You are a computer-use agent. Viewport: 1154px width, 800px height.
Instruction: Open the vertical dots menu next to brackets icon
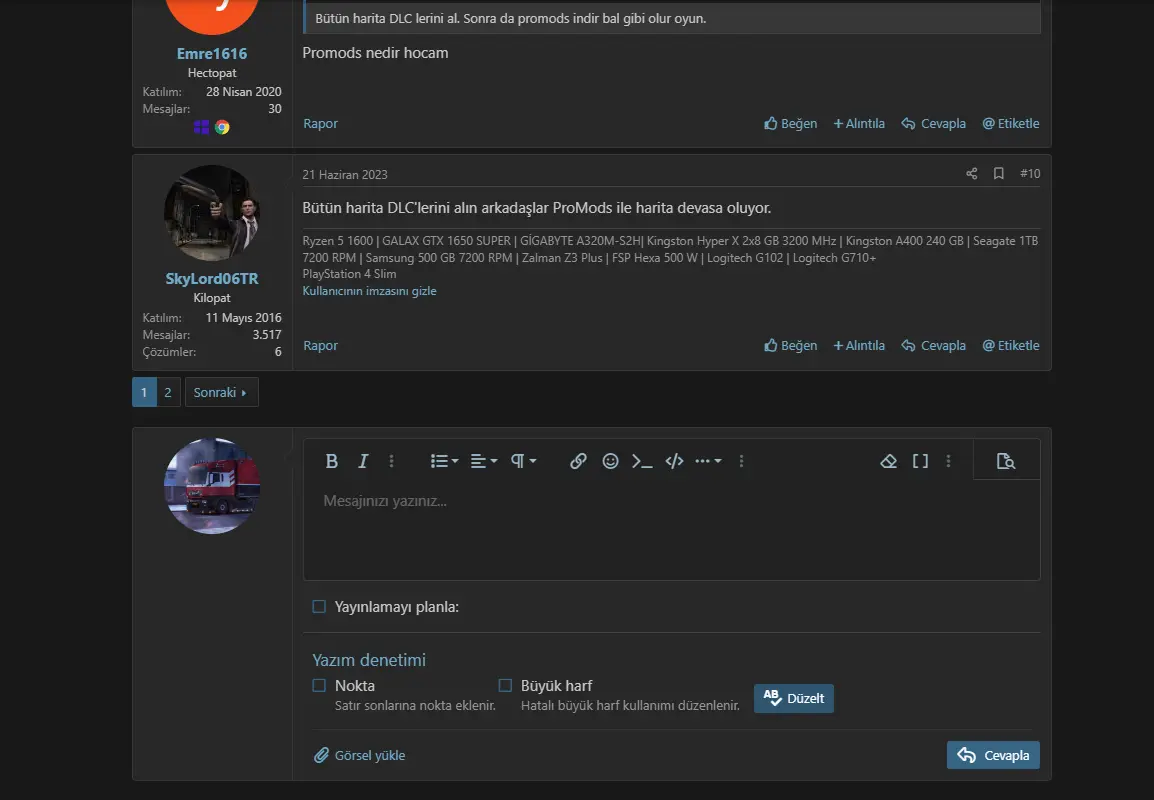948,461
